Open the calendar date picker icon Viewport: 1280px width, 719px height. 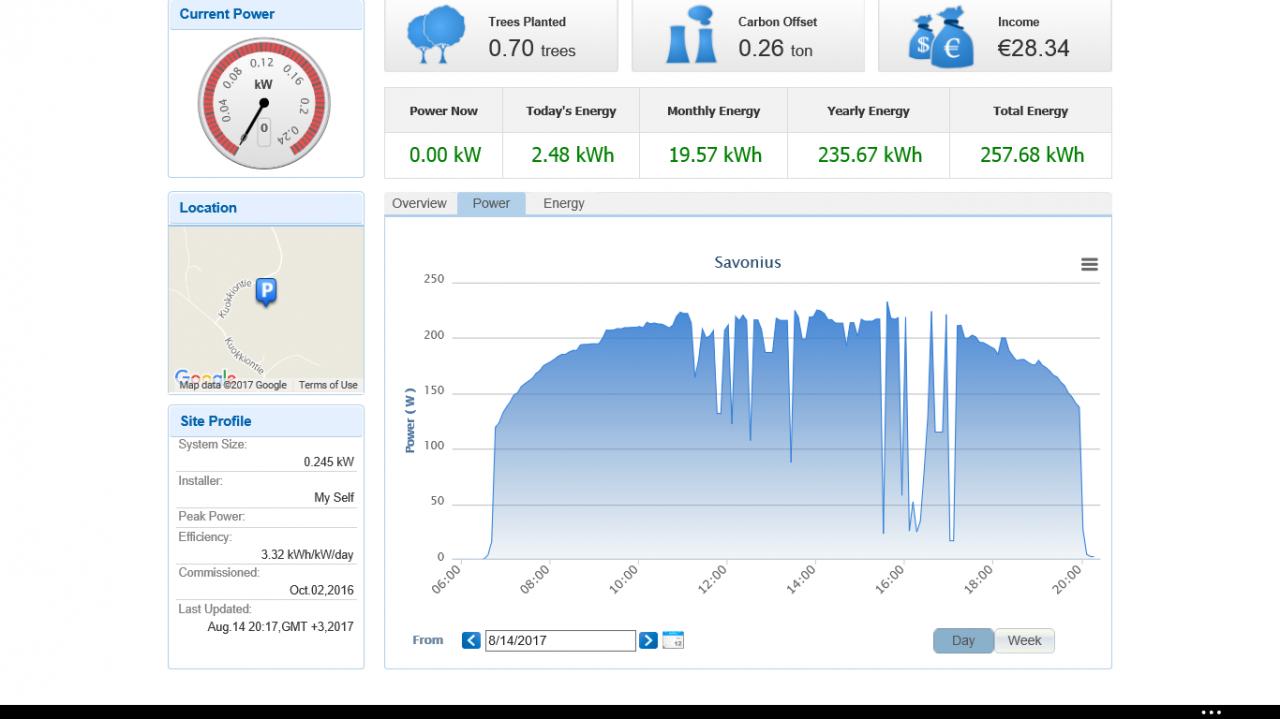[673, 640]
